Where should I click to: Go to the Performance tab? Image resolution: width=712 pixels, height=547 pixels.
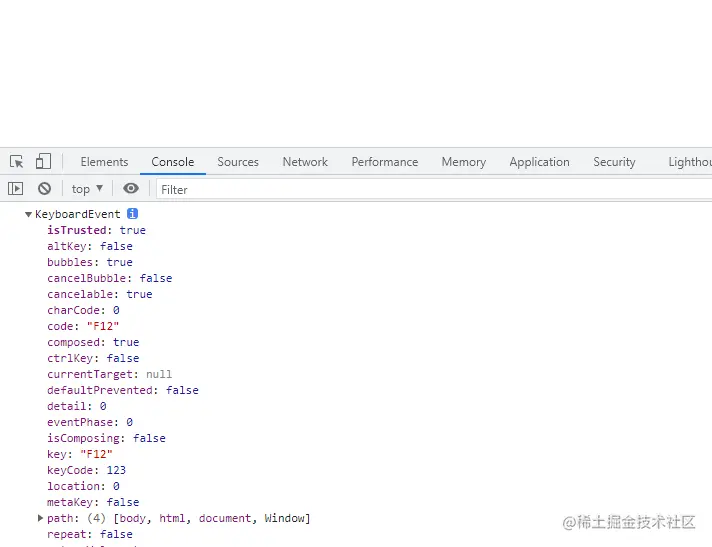pyautogui.click(x=385, y=162)
